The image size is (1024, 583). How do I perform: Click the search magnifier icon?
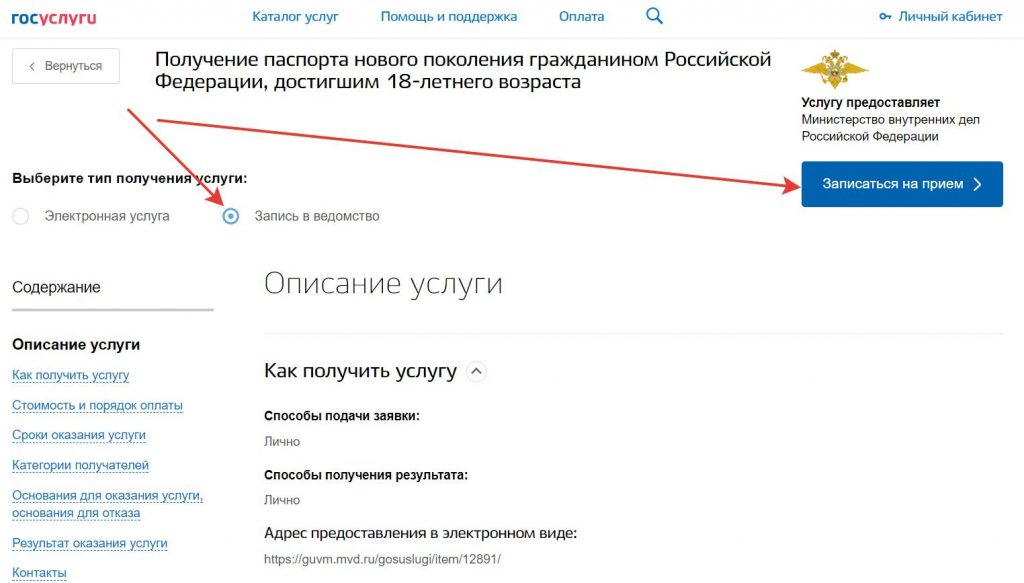click(654, 16)
